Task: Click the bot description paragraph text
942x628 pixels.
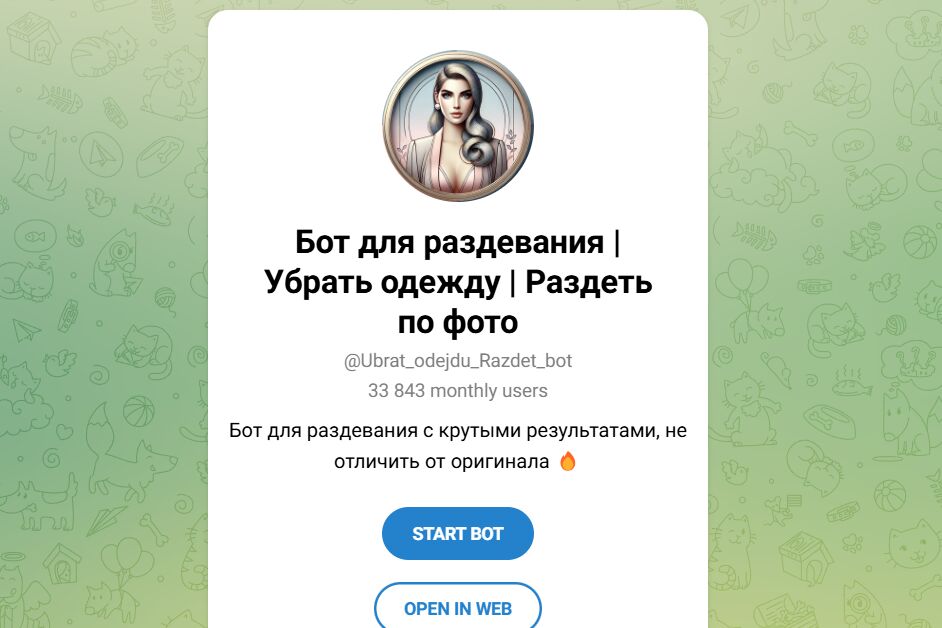Action: tap(457, 446)
